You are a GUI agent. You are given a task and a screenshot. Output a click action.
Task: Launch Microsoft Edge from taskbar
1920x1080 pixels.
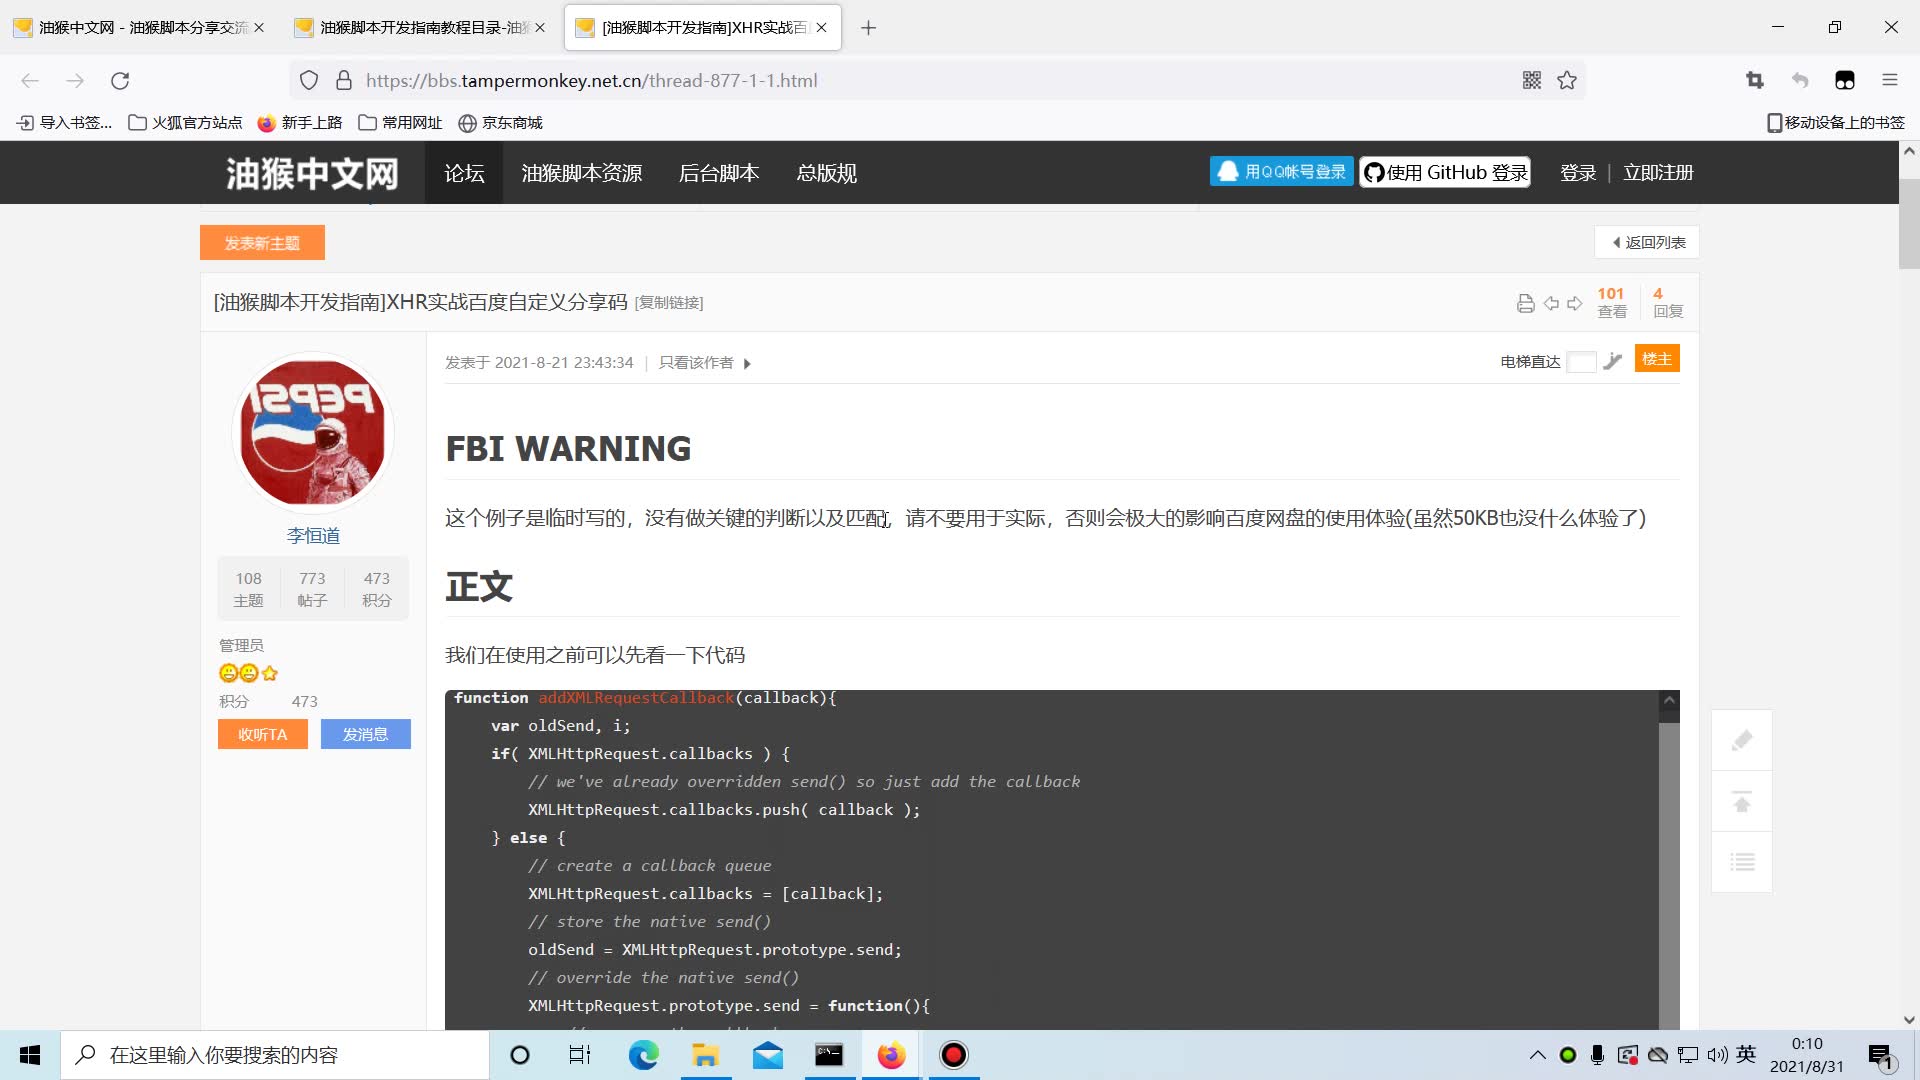tap(643, 1055)
